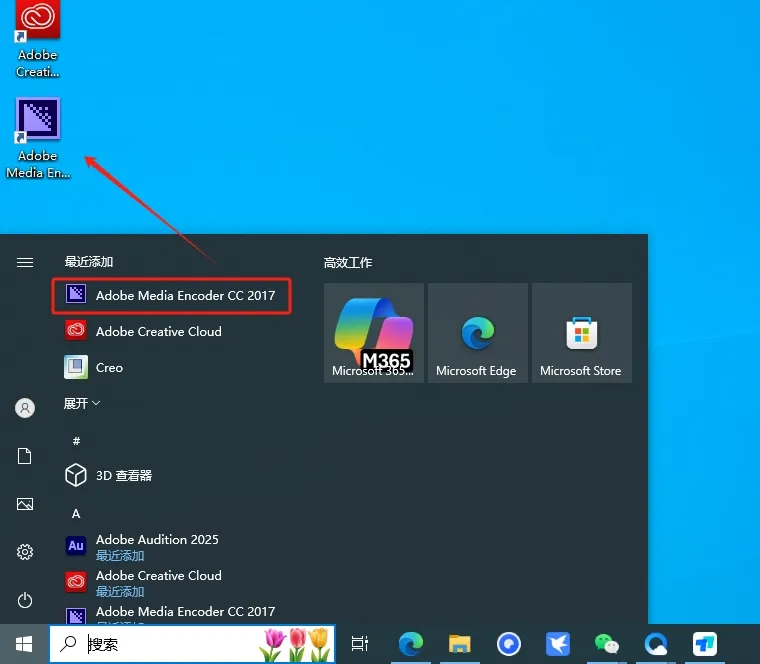Click the Windows Start button
The height and width of the screenshot is (664, 760).
click(24, 644)
